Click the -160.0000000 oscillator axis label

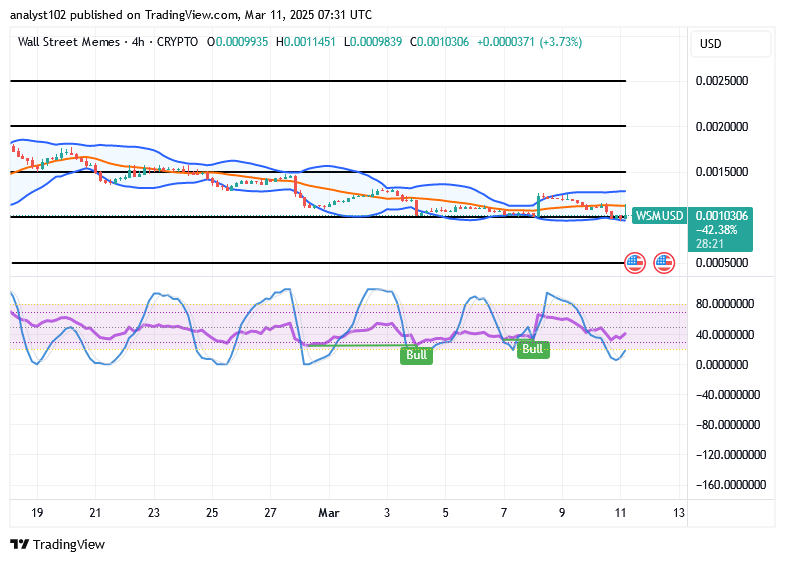tap(730, 484)
